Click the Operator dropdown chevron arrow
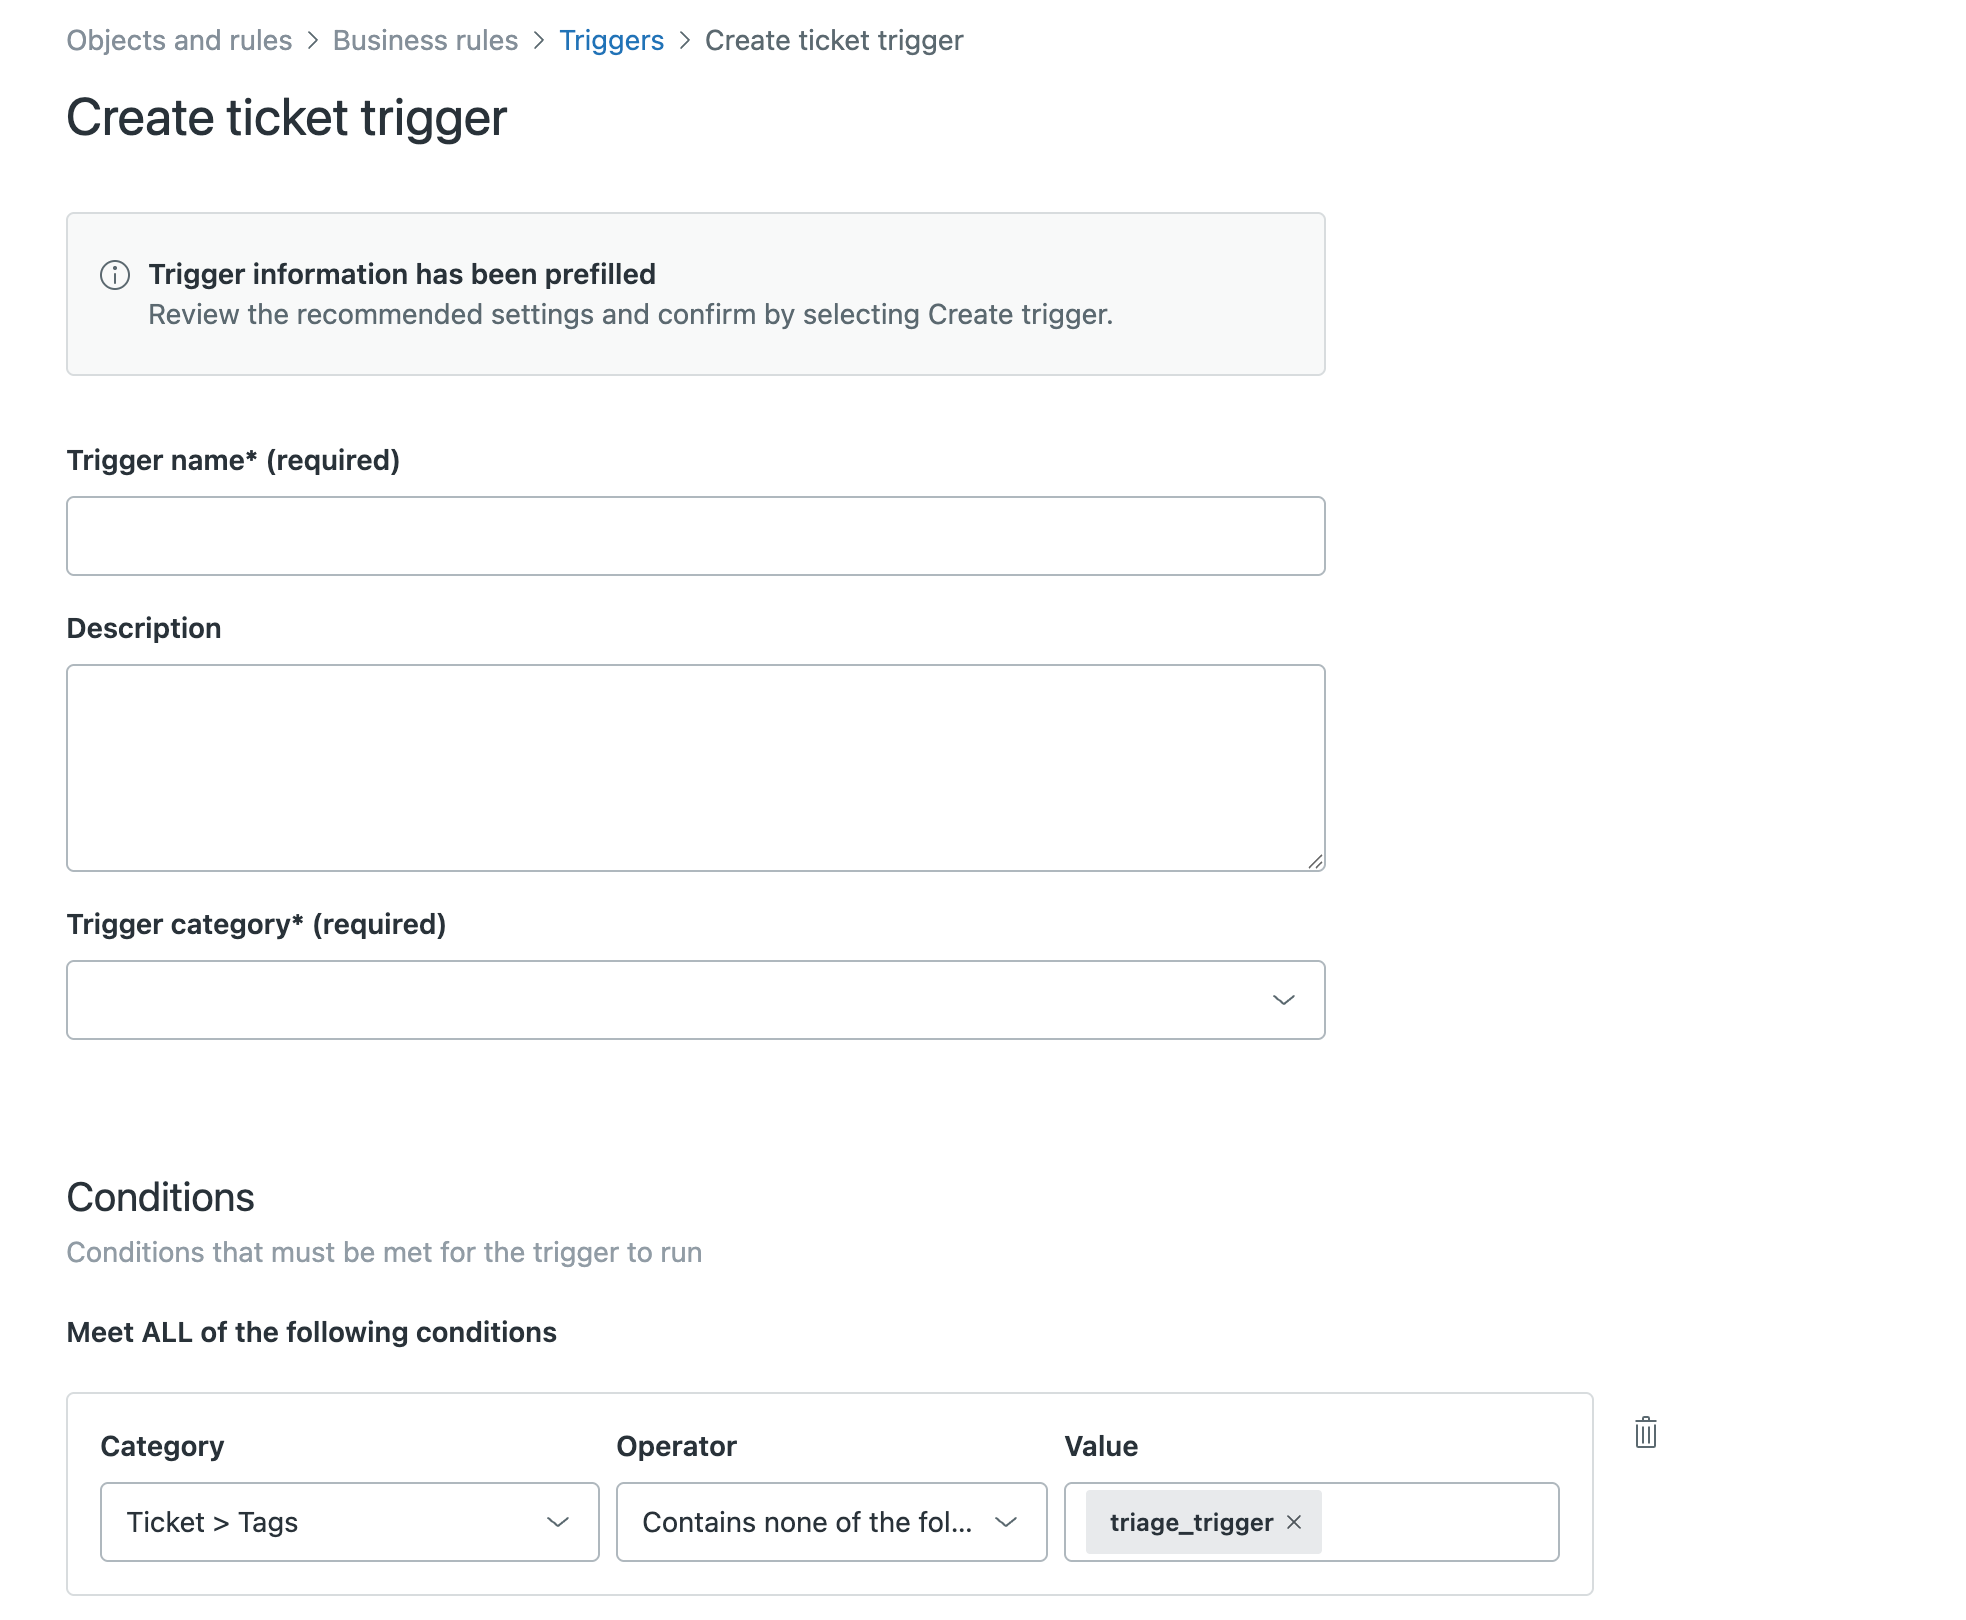The width and height of the screenshot is (1966, 1620). [x=1006, y=1522]
